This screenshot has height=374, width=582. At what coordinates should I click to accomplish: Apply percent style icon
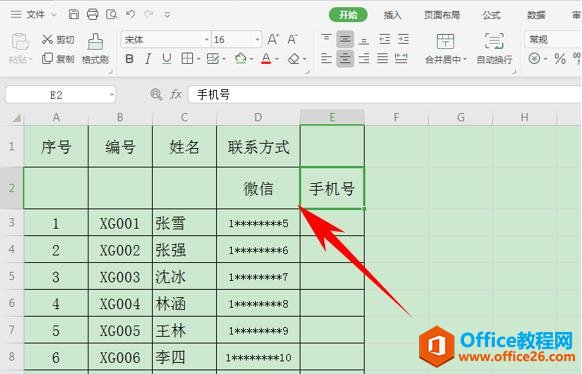[560, 59]
